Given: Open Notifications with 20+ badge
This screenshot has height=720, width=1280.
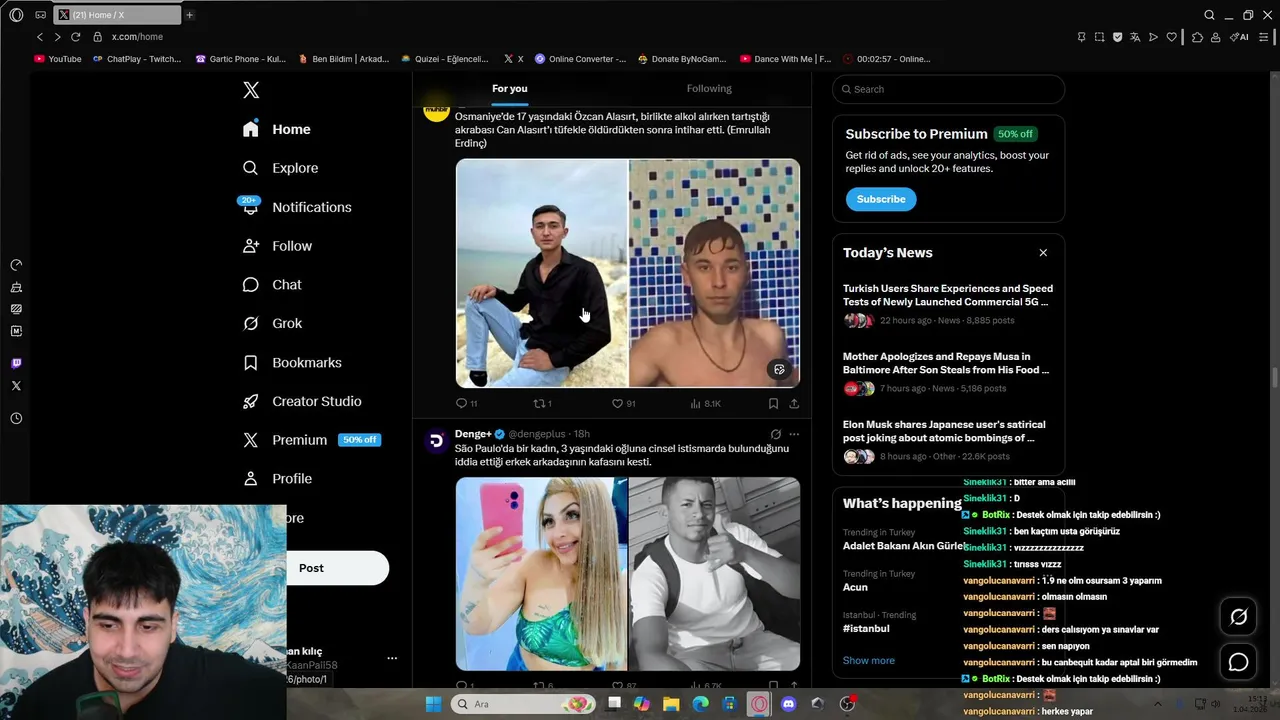Looking at the screenshot, I should [297, 207].
